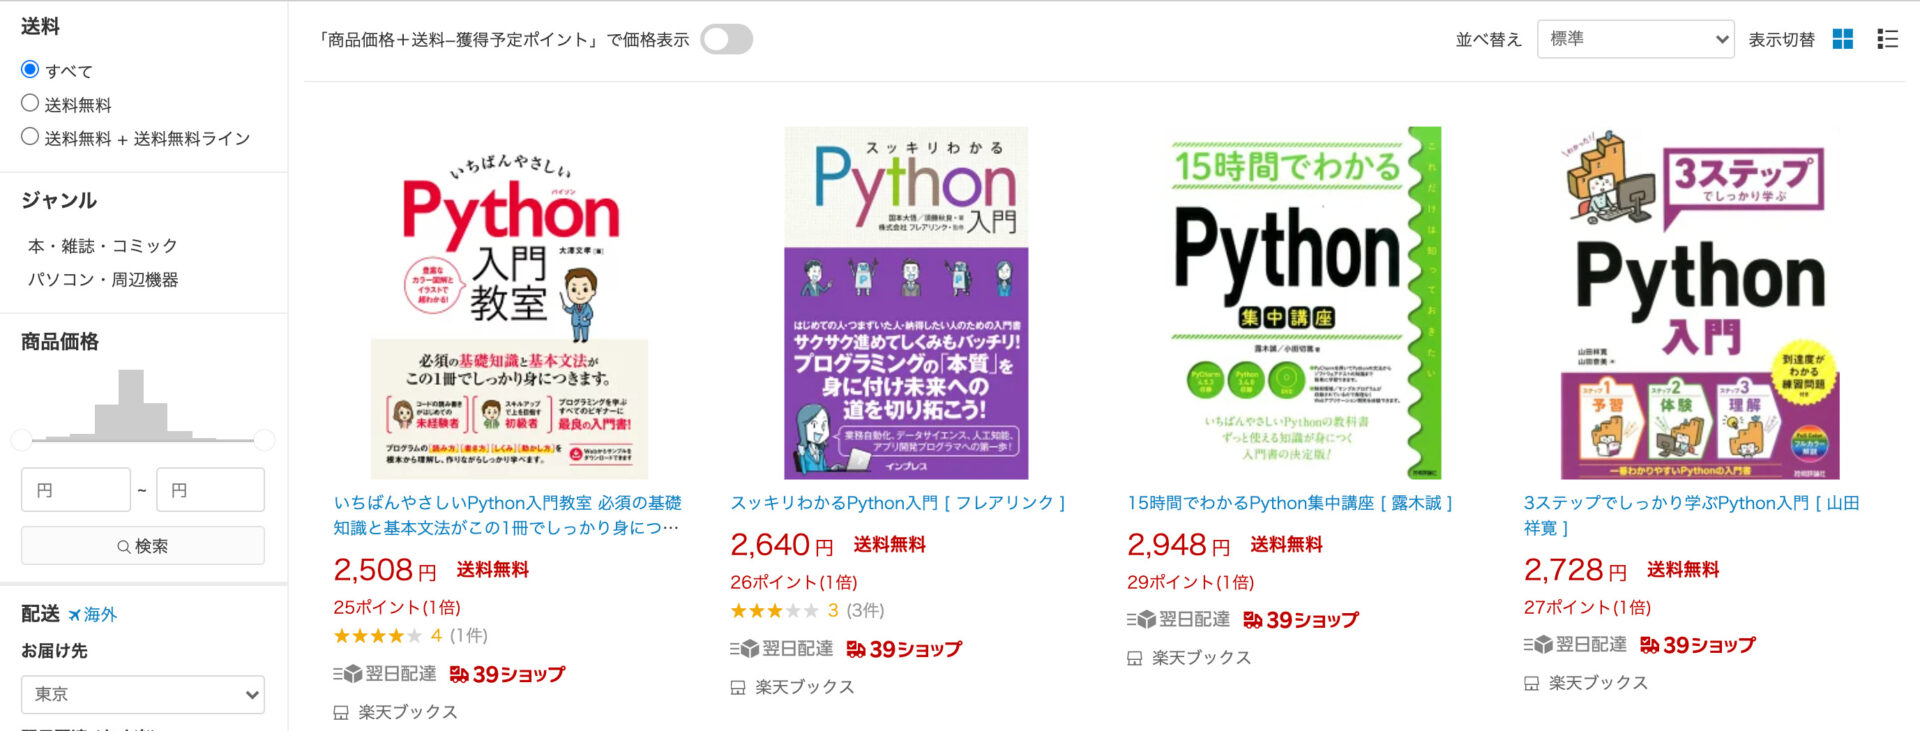Select the すべて shipping radio button
Viewport: 1920px width, 731px height.
[30, 70]
